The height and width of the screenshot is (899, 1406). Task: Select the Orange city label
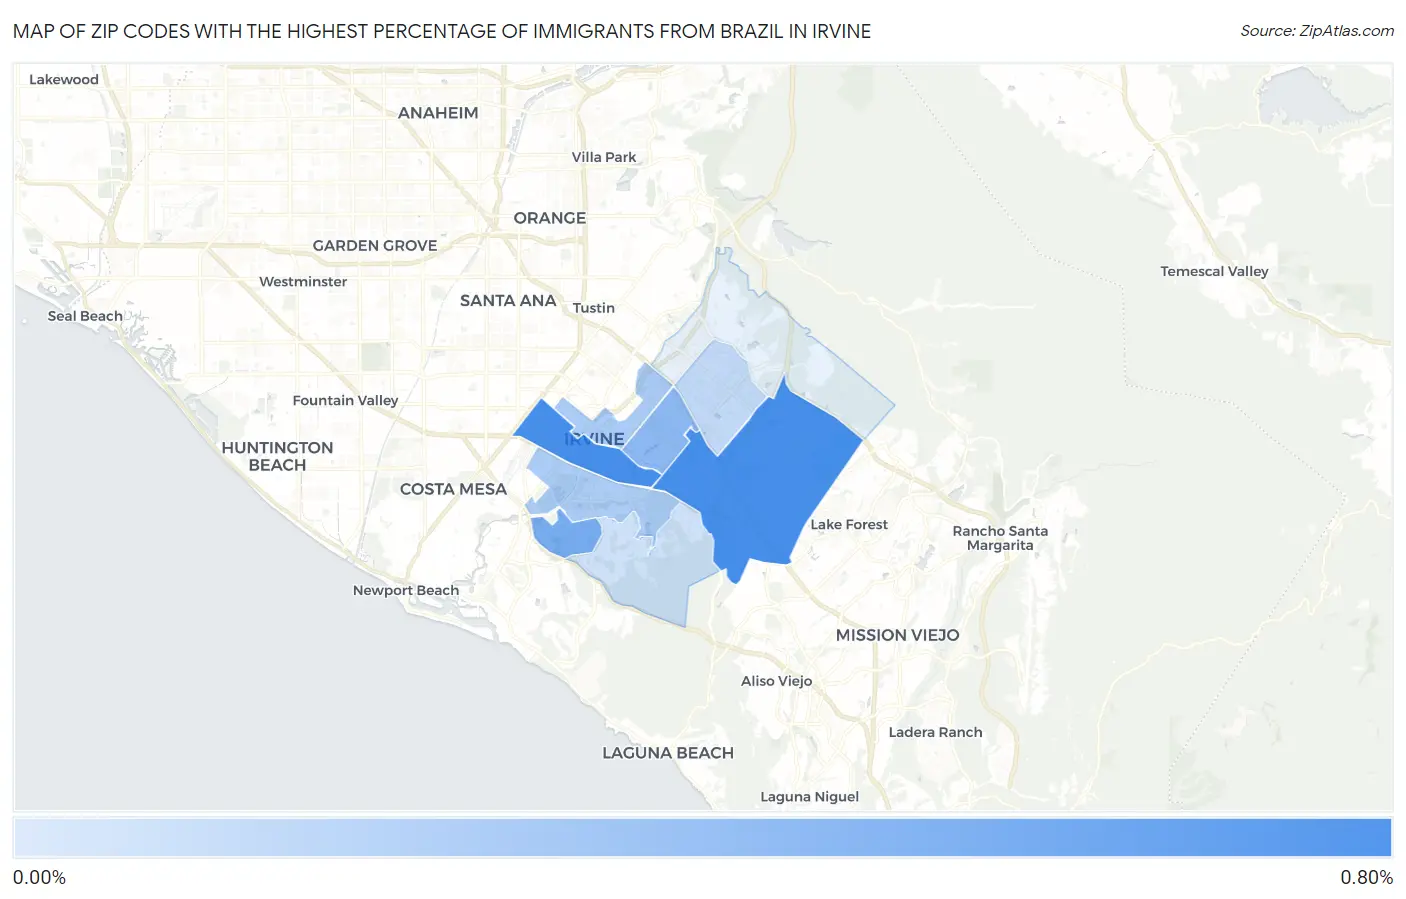[x=550, y=218]
